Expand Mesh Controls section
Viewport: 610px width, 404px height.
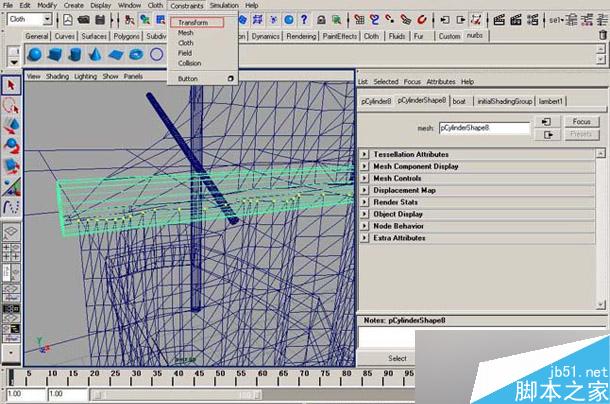[x=364, y=178]
